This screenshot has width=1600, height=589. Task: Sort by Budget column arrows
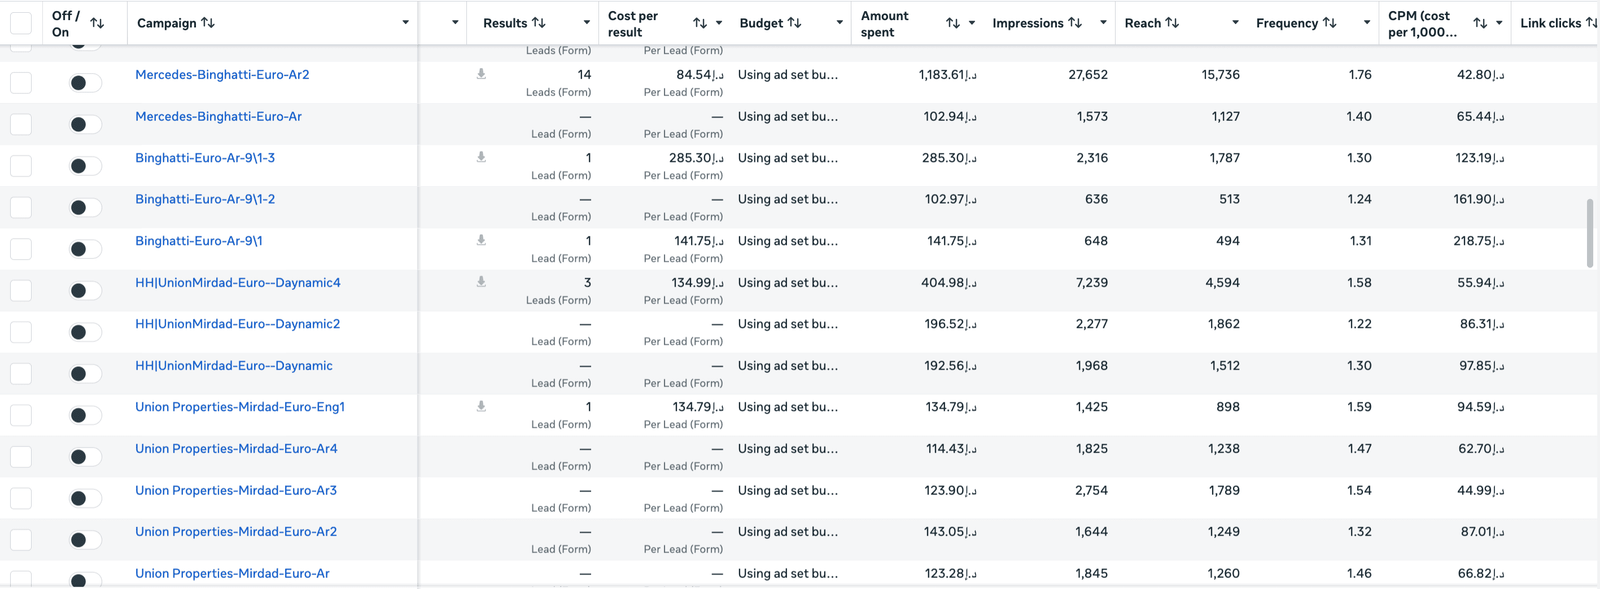click(x=795, y=22)
